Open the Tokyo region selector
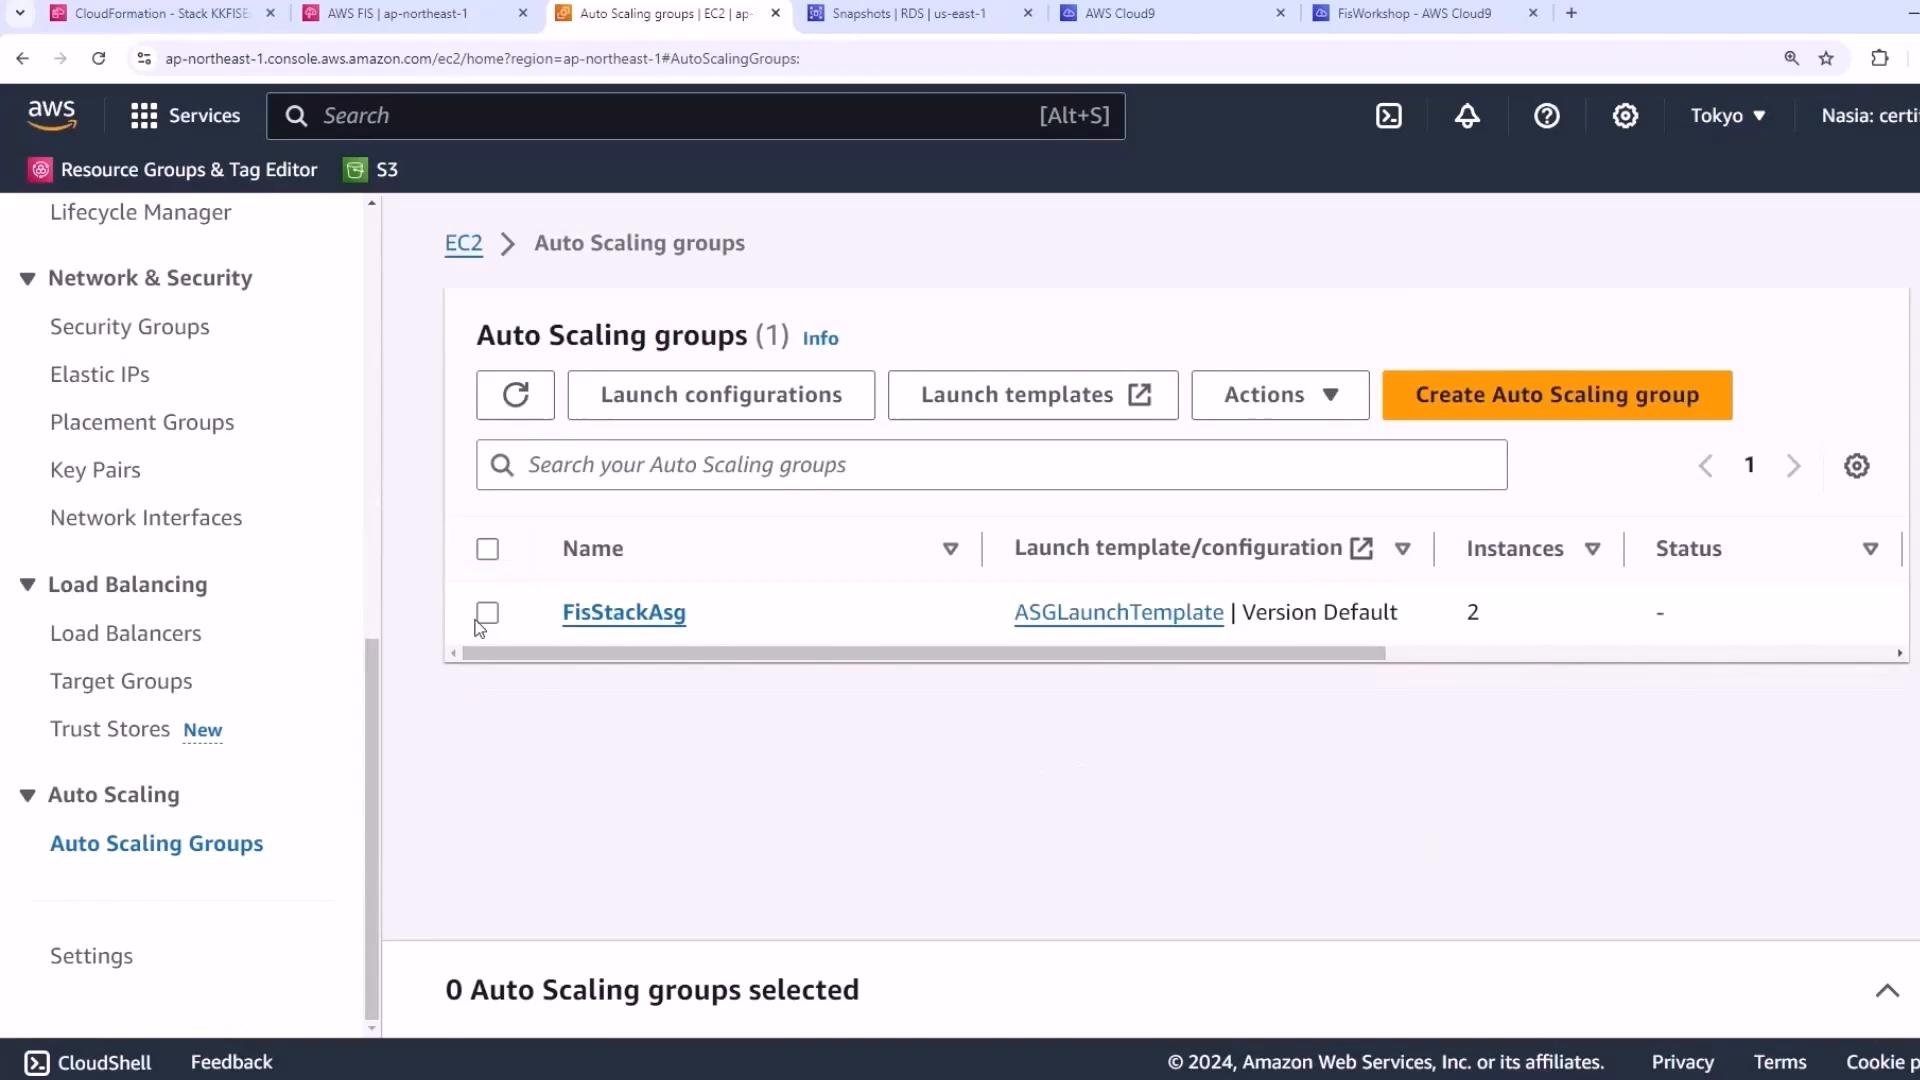Viewport: 1920px width, 1080px height. (1728, 116)
